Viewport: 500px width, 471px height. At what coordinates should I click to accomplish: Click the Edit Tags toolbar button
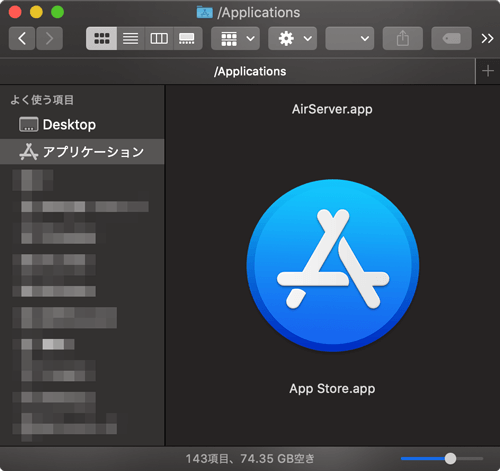pyautogui.click(x=451, y=39)
